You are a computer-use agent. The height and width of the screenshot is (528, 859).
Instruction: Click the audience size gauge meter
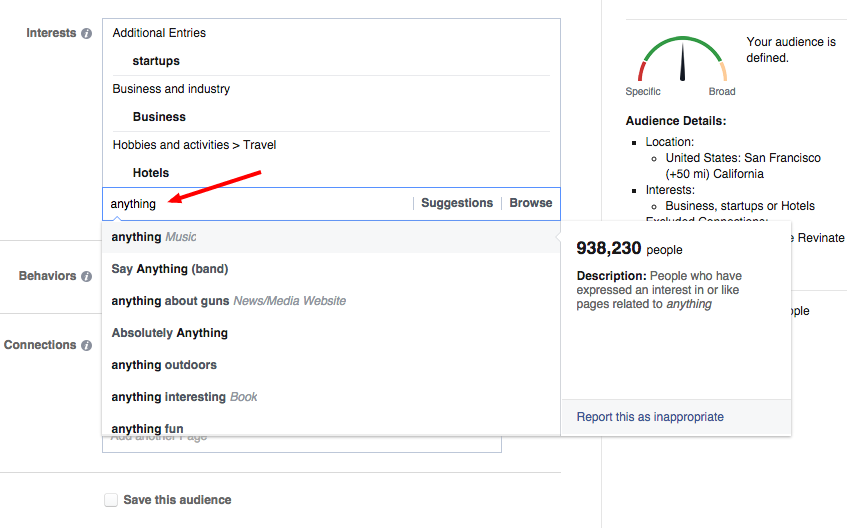point(682,60)
